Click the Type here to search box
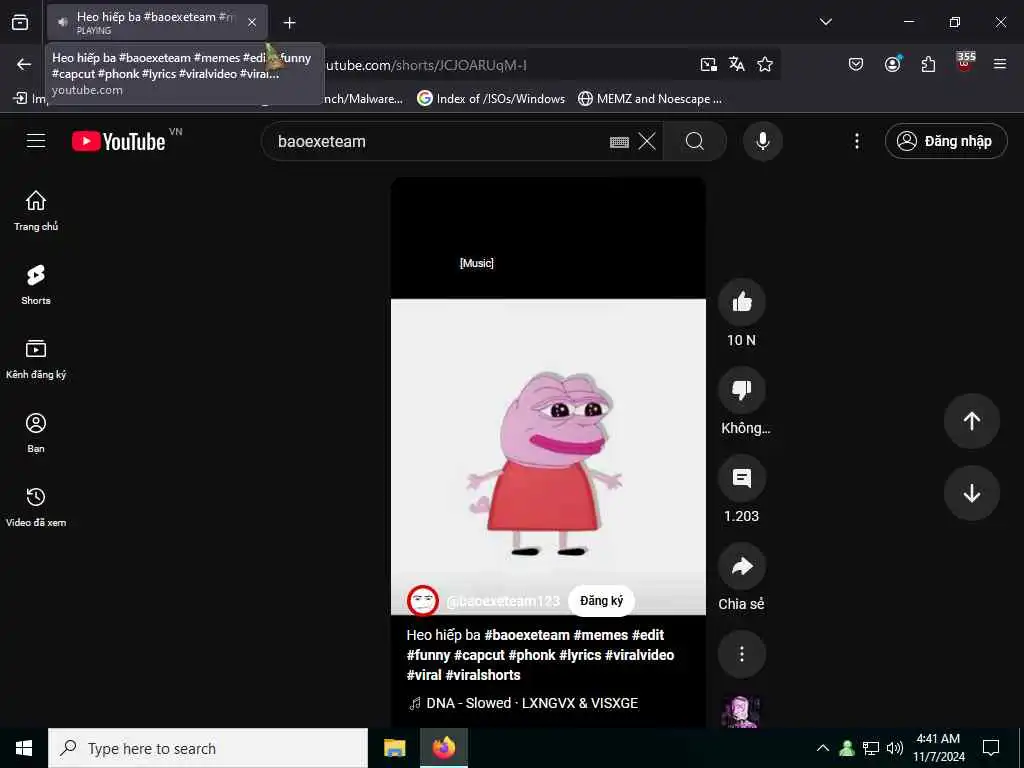The width and height of the screenshot is (1024, 768). click(208, 748)
